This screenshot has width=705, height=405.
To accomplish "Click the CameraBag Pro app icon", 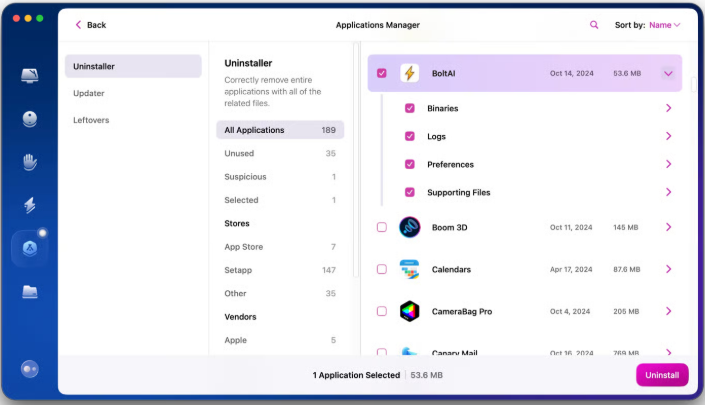I will [x=409, y=311].
